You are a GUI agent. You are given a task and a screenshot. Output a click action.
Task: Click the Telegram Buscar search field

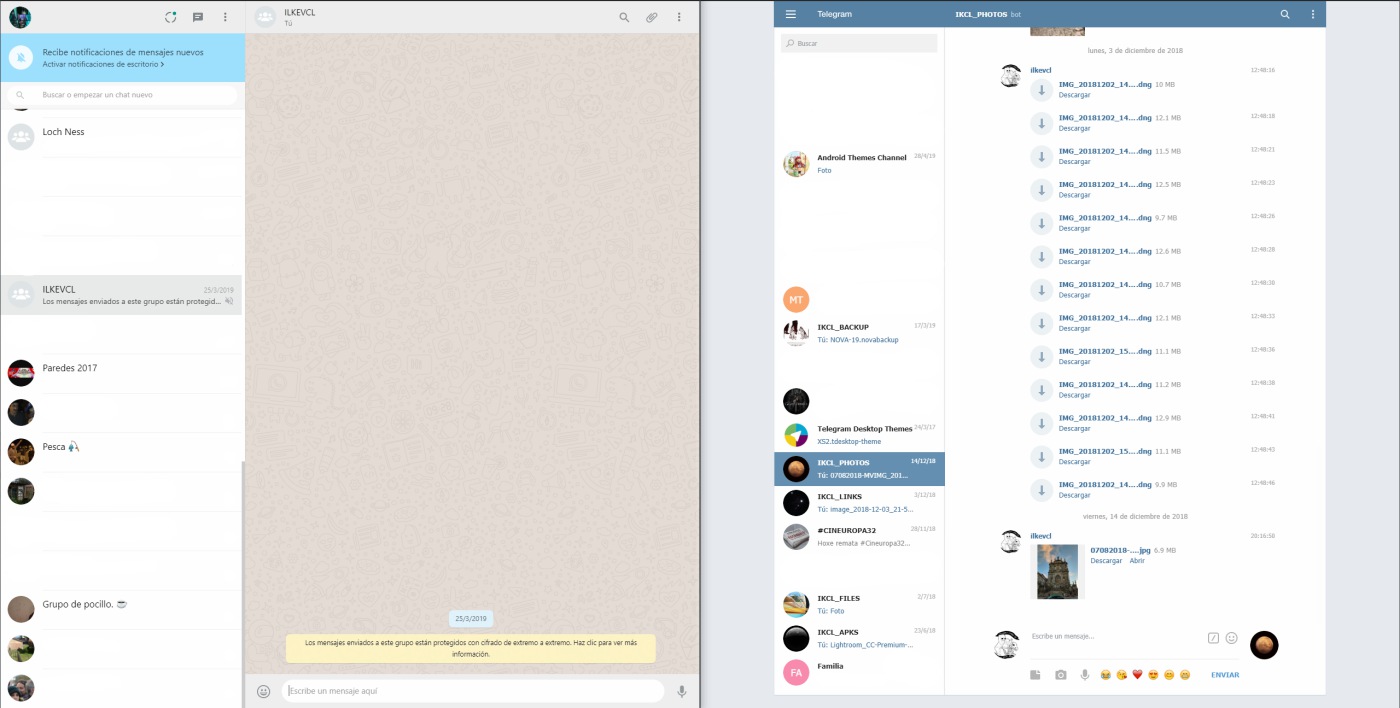(860, 44)
